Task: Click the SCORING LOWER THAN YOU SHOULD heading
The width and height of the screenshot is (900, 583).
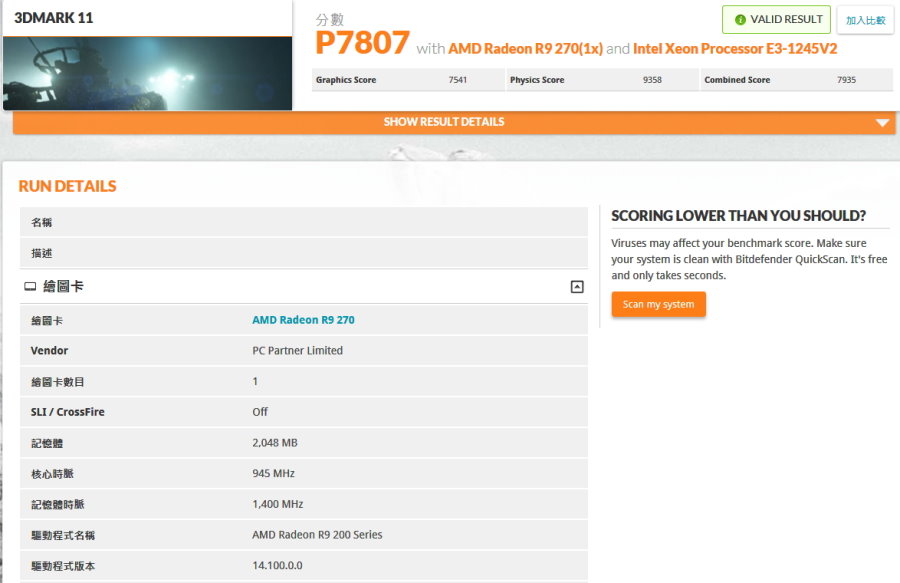Action: click(738, 216)
